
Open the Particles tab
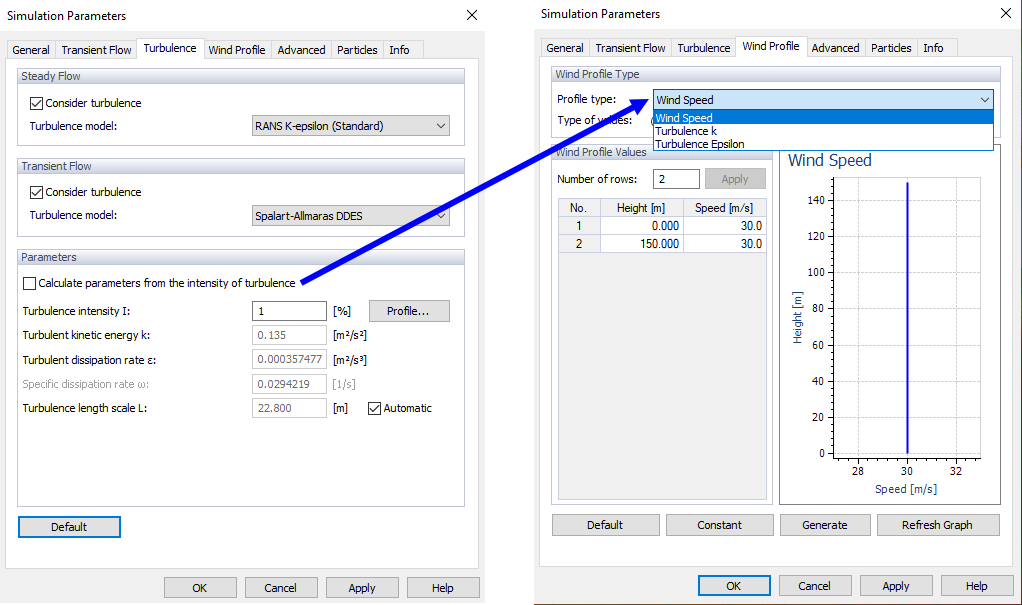coord(356,48)
